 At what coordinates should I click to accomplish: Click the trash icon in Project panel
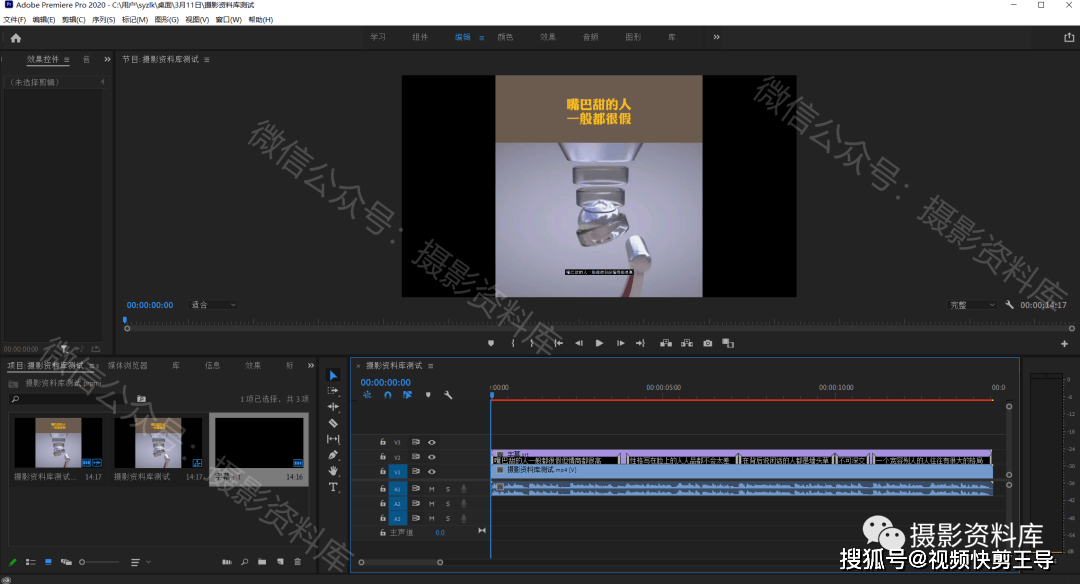297,562
